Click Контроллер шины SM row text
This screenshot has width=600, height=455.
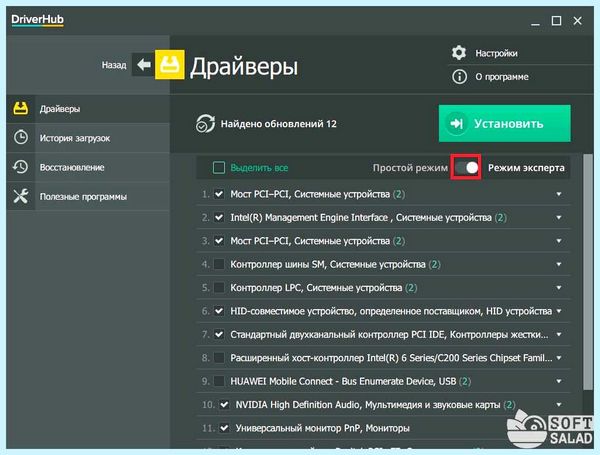(335, 264)
